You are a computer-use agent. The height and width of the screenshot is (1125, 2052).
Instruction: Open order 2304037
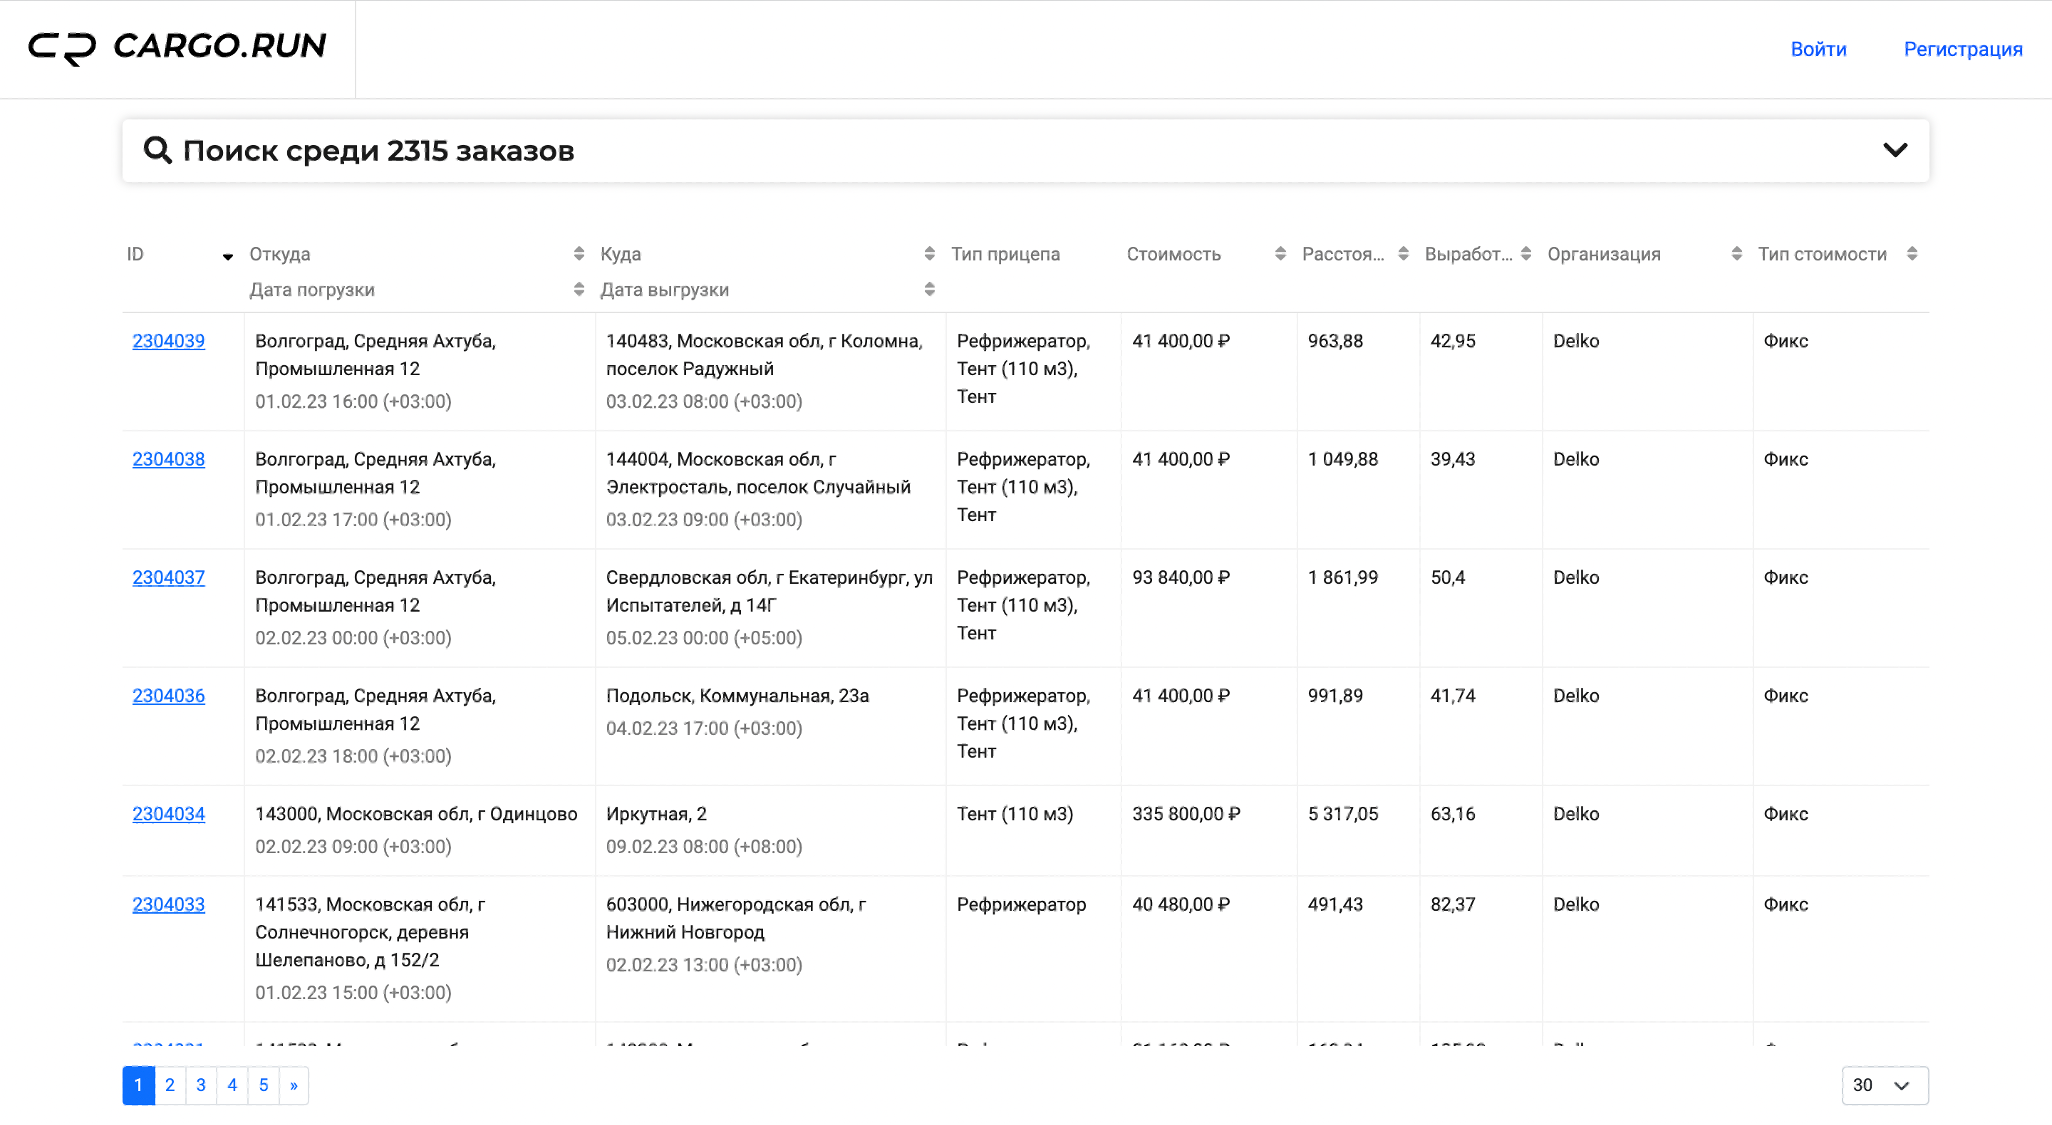(169, 578)
